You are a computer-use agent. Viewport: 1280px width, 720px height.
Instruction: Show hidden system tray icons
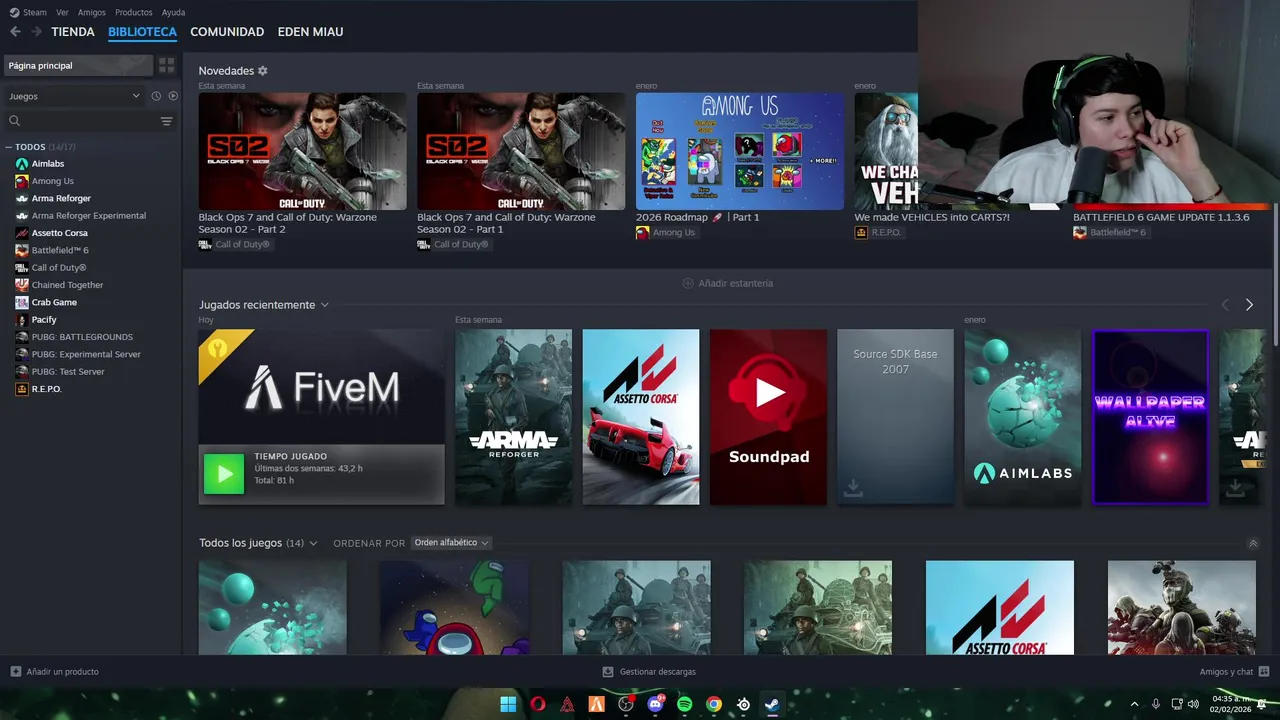1134,704
